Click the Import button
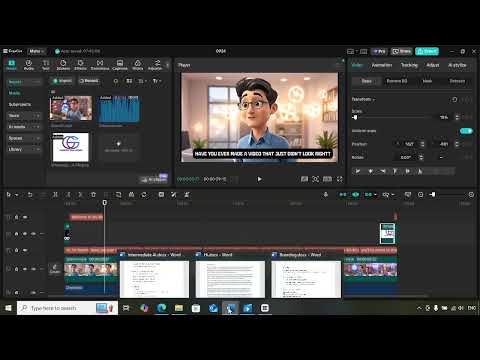The height and width of the screenshot is (360, 480). [63, 81]
